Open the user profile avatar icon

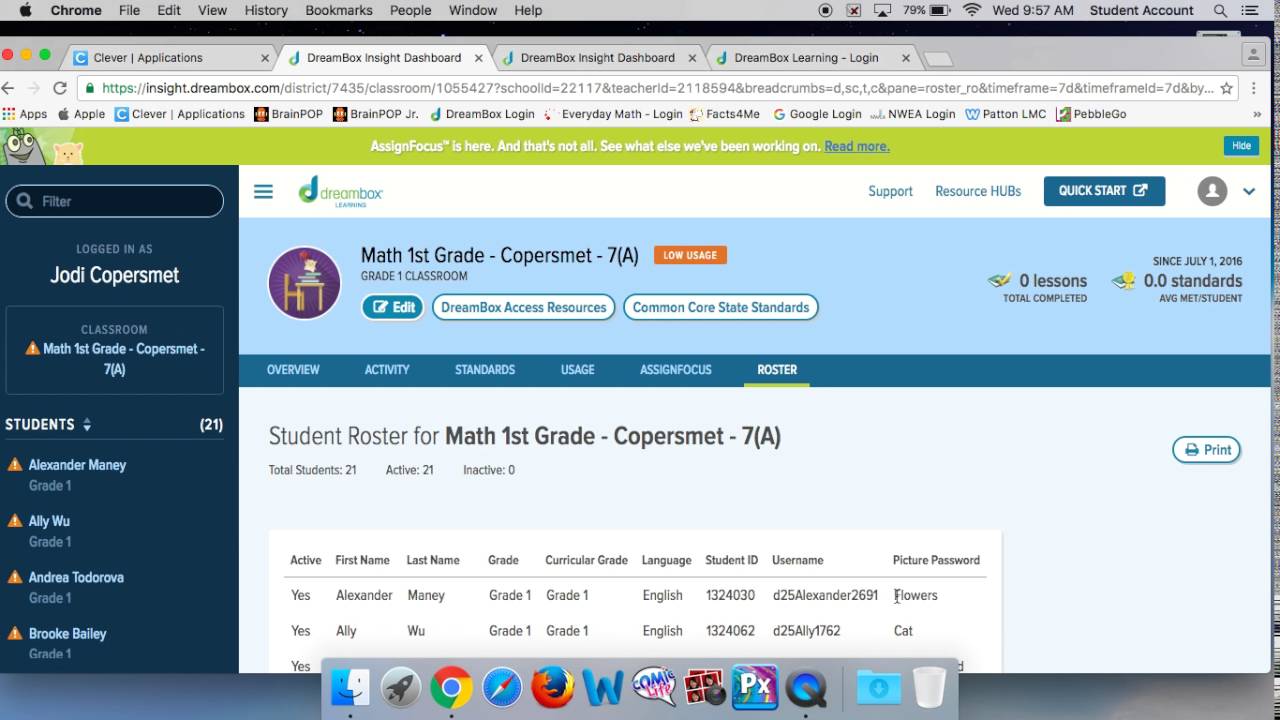1212,191
